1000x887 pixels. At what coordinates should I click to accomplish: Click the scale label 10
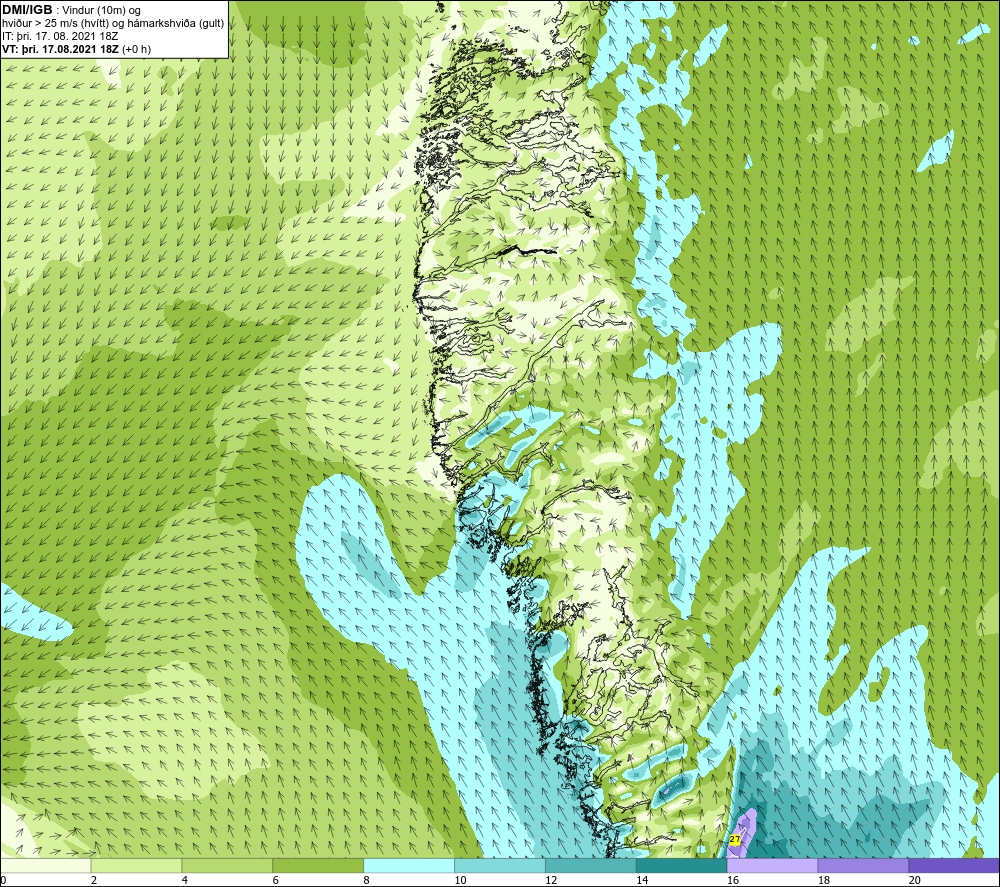[460, 881]
